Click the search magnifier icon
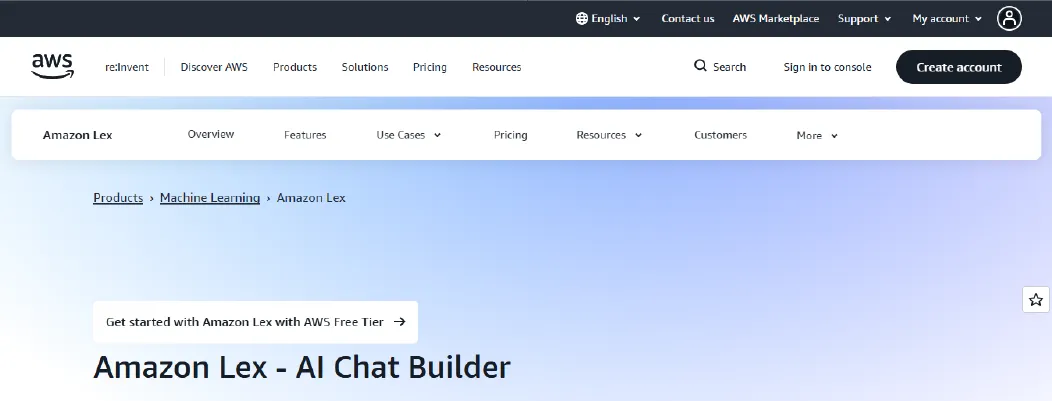The width and height of the screenshot is (1052, 401). pos(700,66)
